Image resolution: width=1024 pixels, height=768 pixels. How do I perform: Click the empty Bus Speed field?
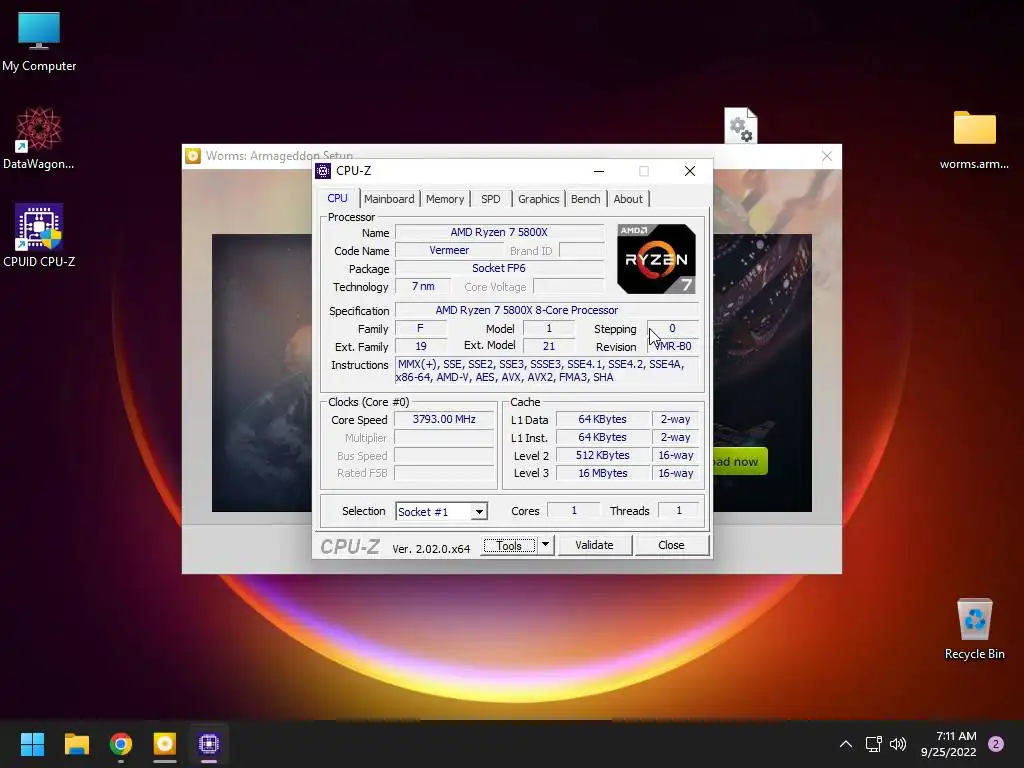pos(444,455)
